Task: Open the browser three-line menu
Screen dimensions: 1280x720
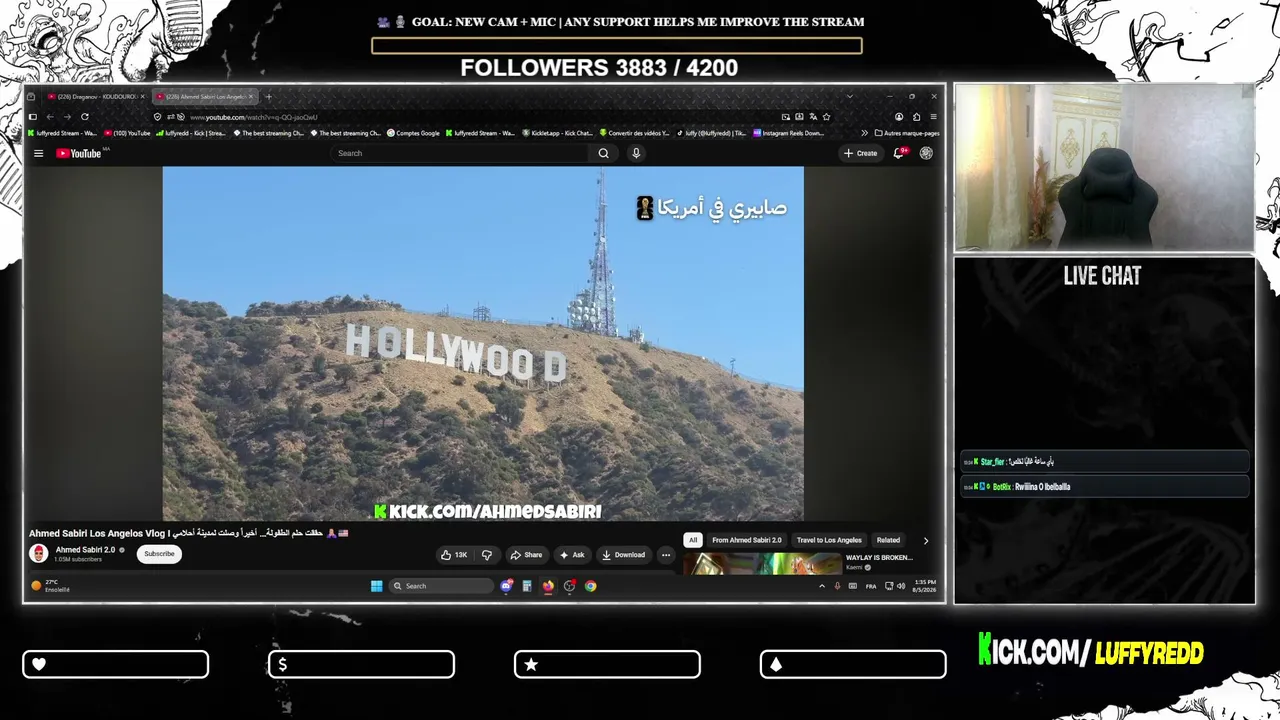Action: click(933, 117)
